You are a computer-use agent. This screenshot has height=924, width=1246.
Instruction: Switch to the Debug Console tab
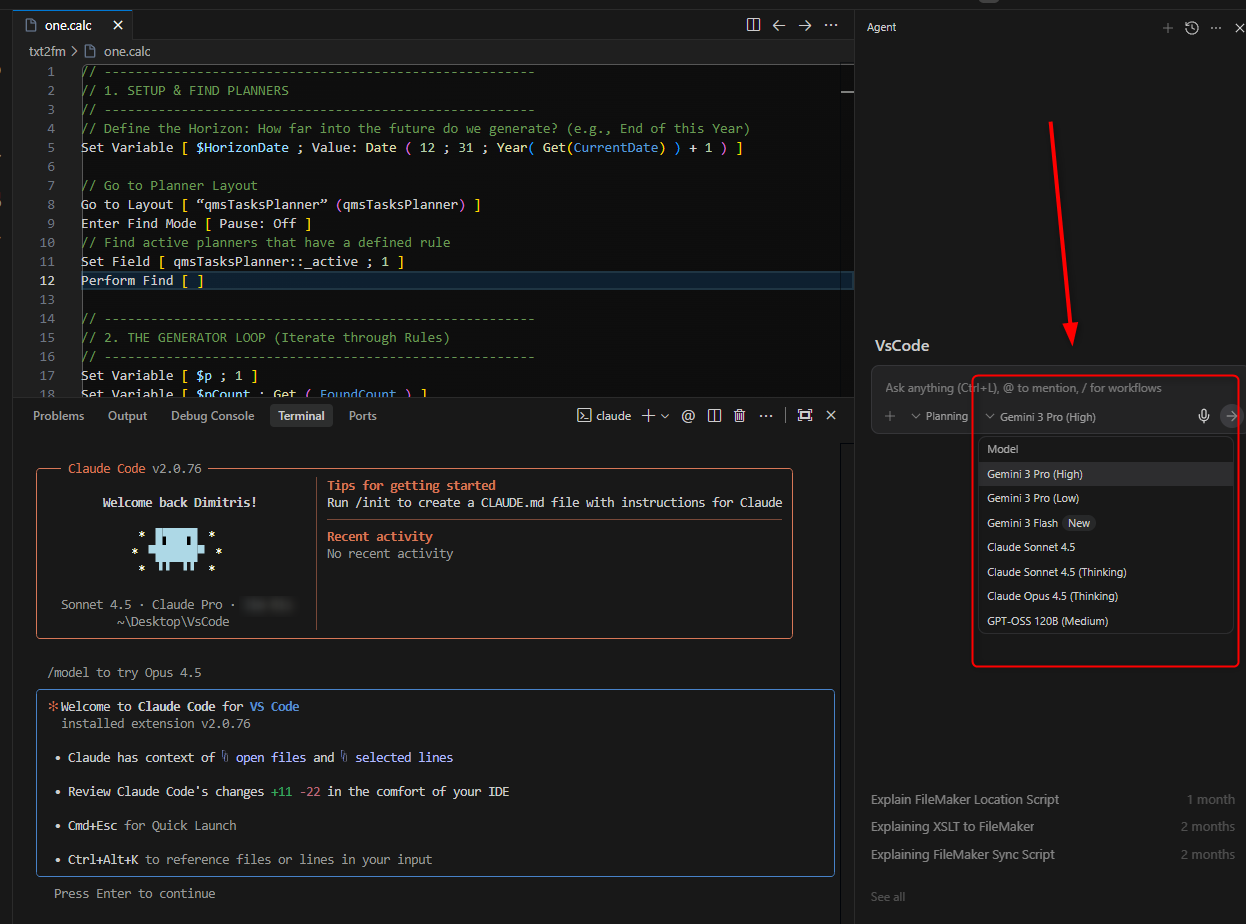click(212, 416)
